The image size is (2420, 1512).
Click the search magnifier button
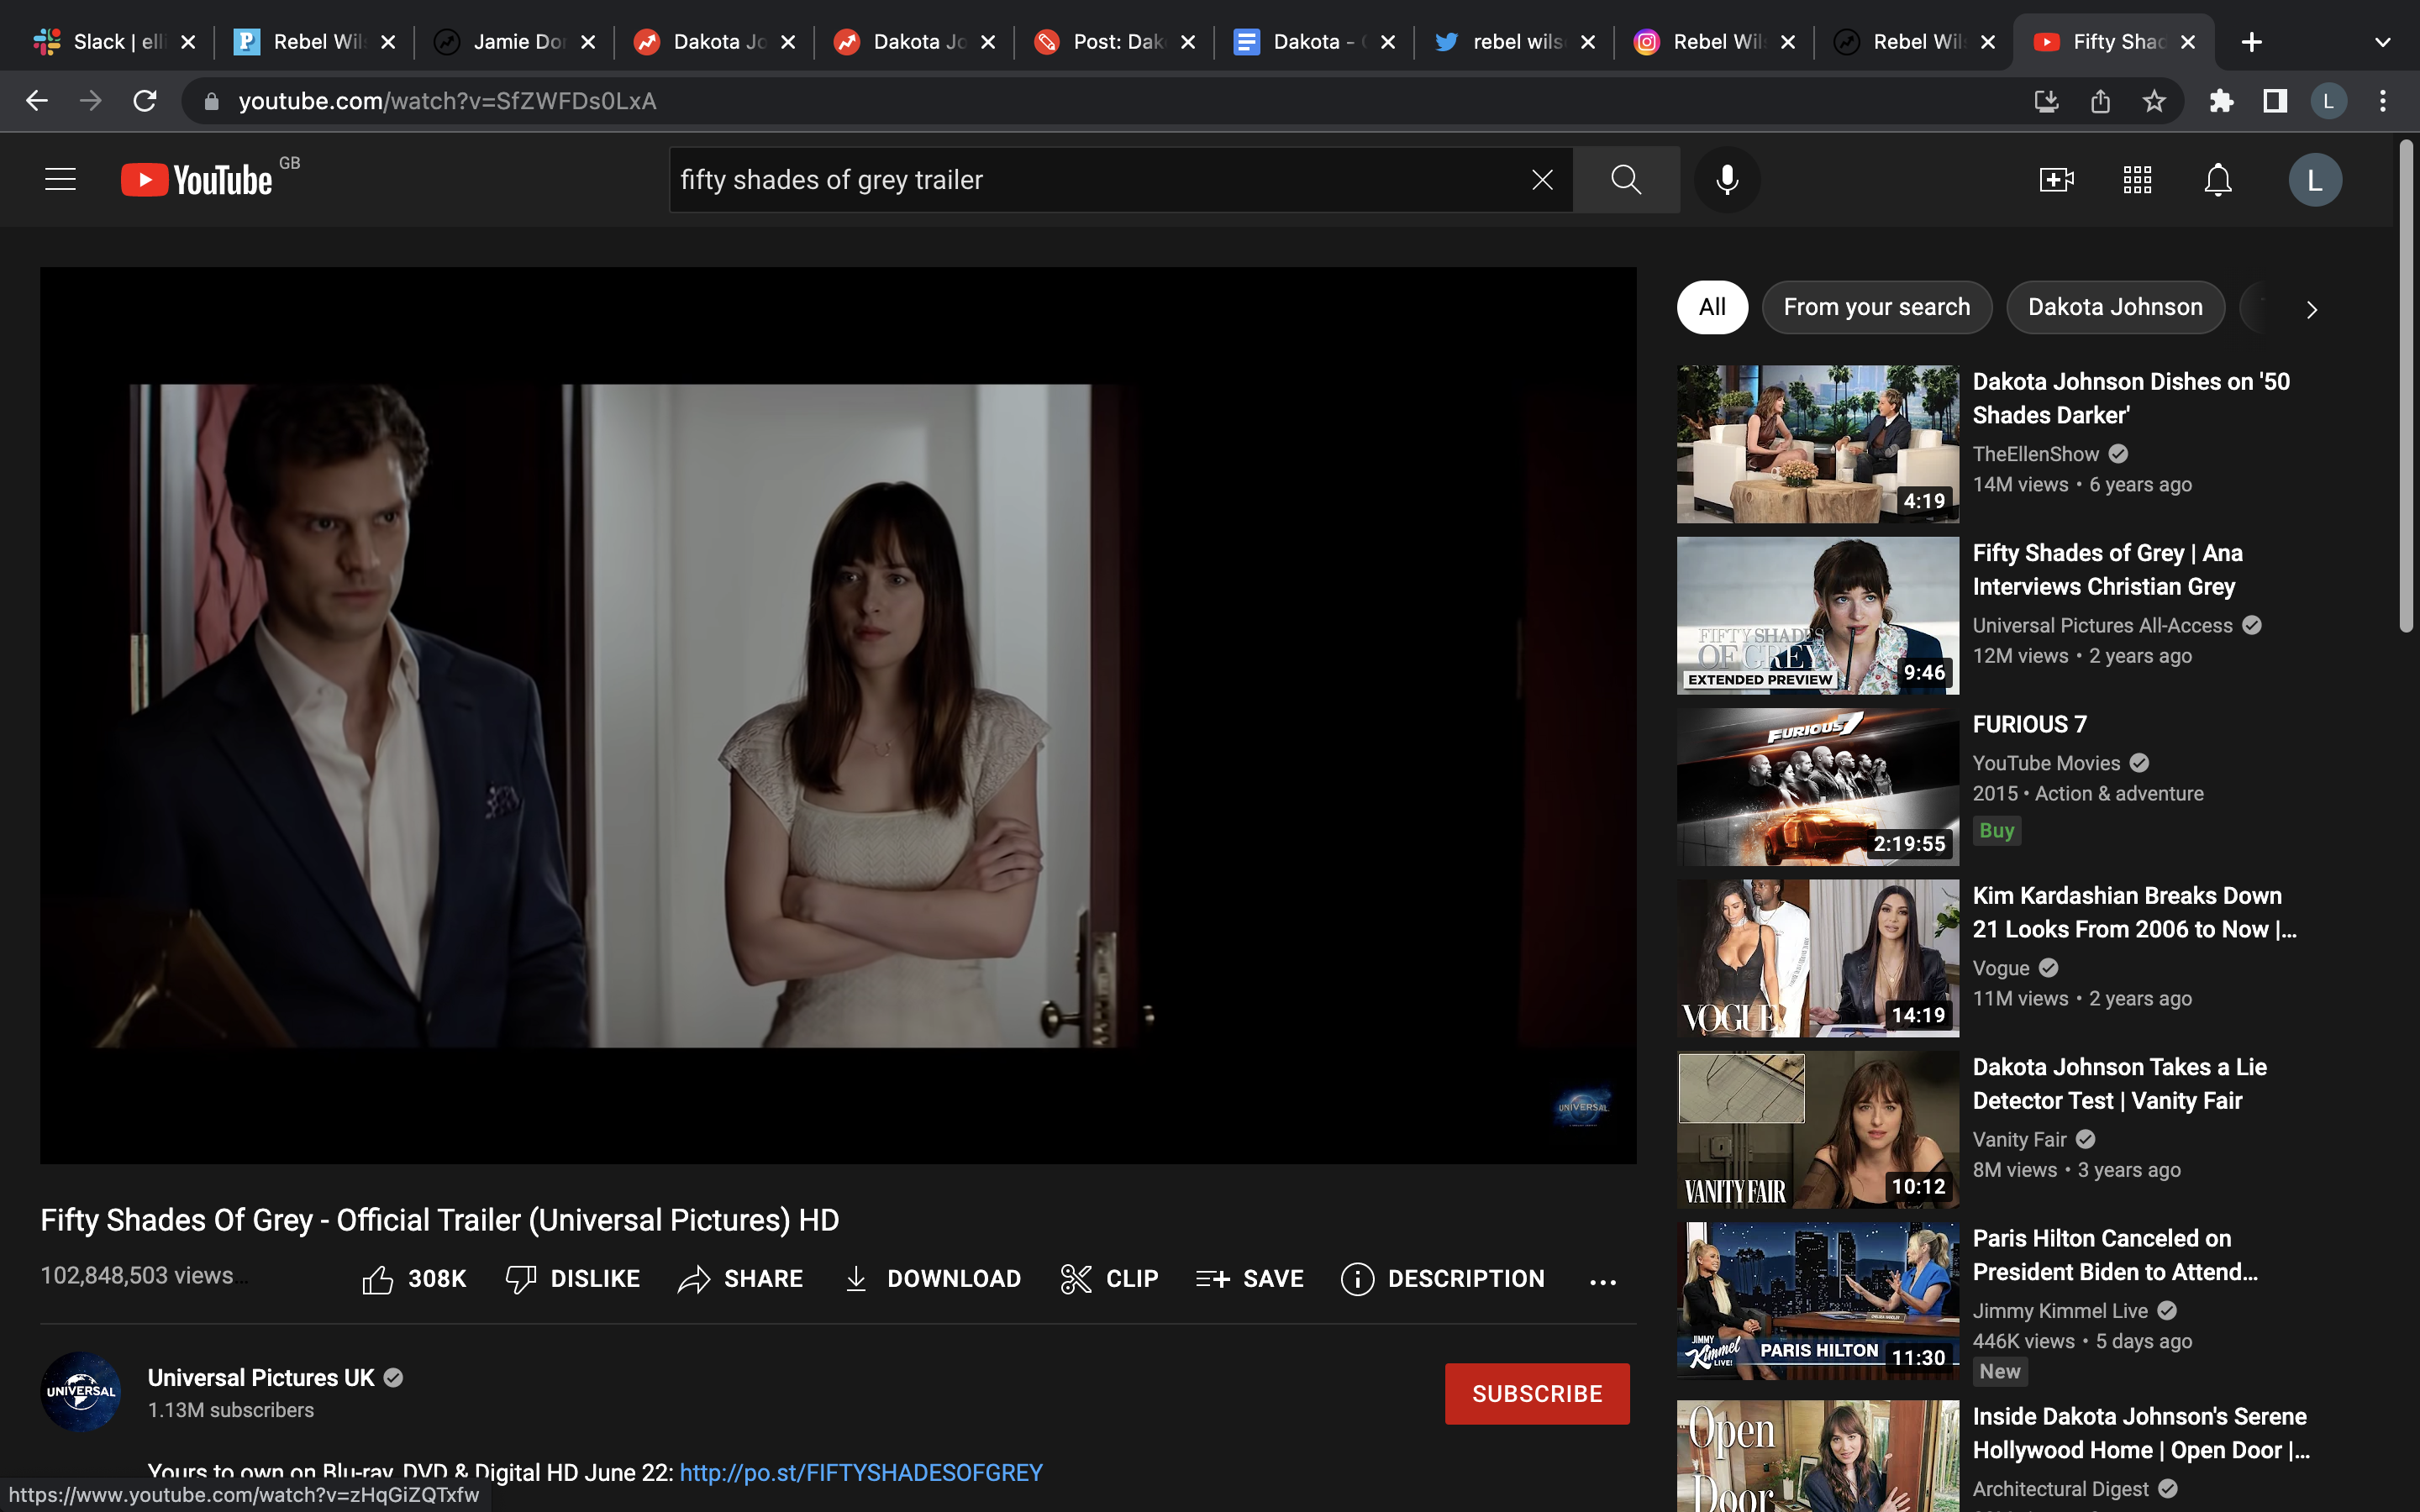tap(1626, 180)
